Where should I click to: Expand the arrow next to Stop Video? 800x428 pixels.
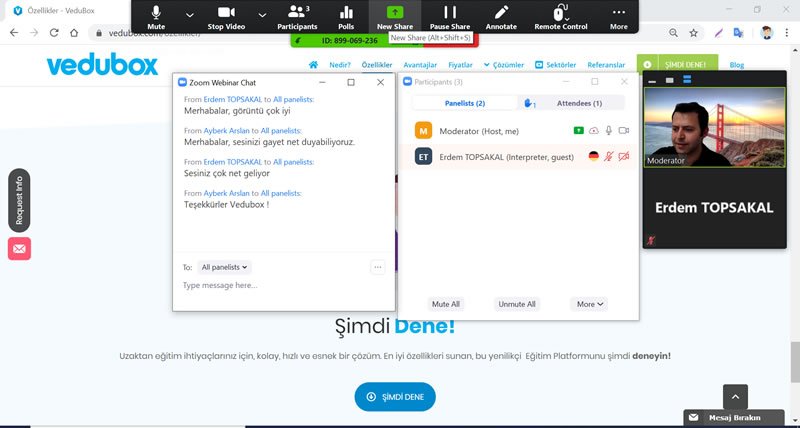tap(262, 15)
